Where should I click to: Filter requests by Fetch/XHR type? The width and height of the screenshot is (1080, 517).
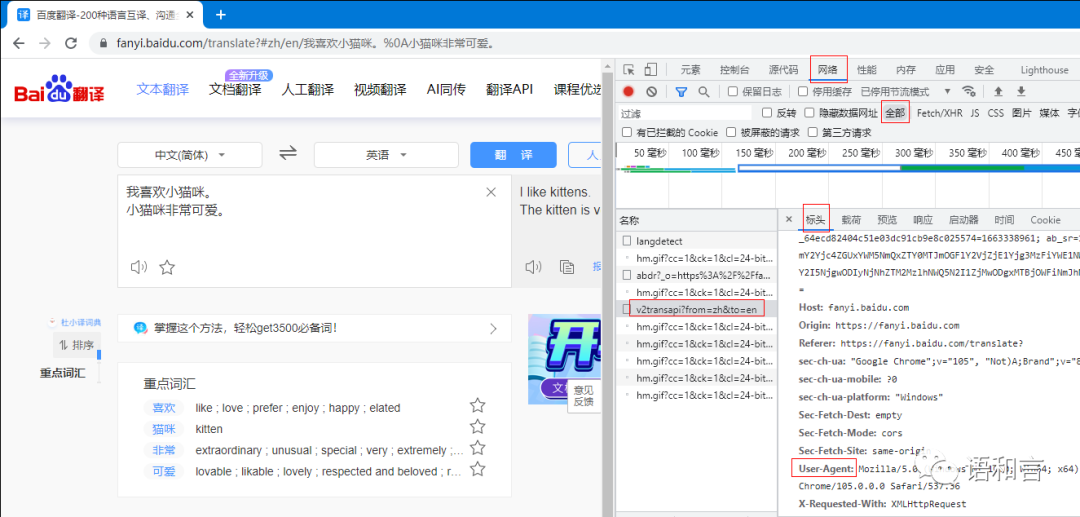click(939, 112)
